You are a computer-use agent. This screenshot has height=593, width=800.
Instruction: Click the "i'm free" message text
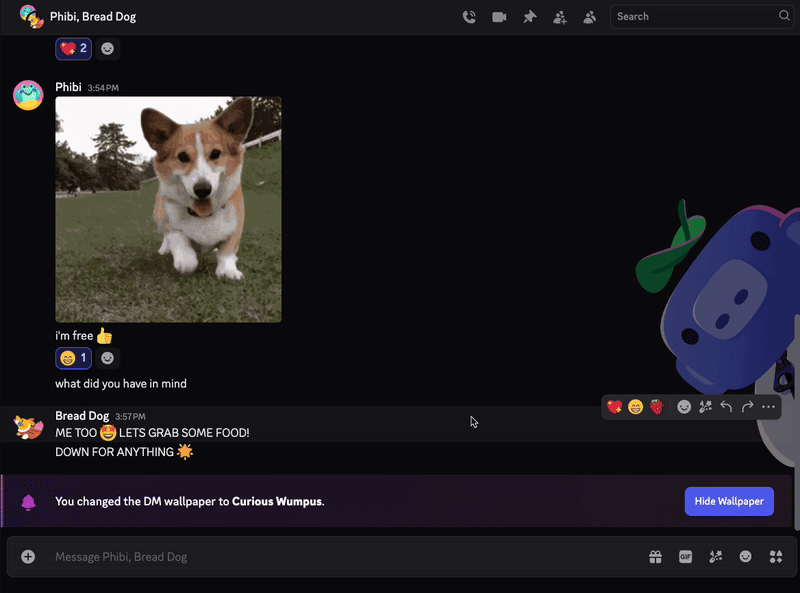[x=74, y=336]
